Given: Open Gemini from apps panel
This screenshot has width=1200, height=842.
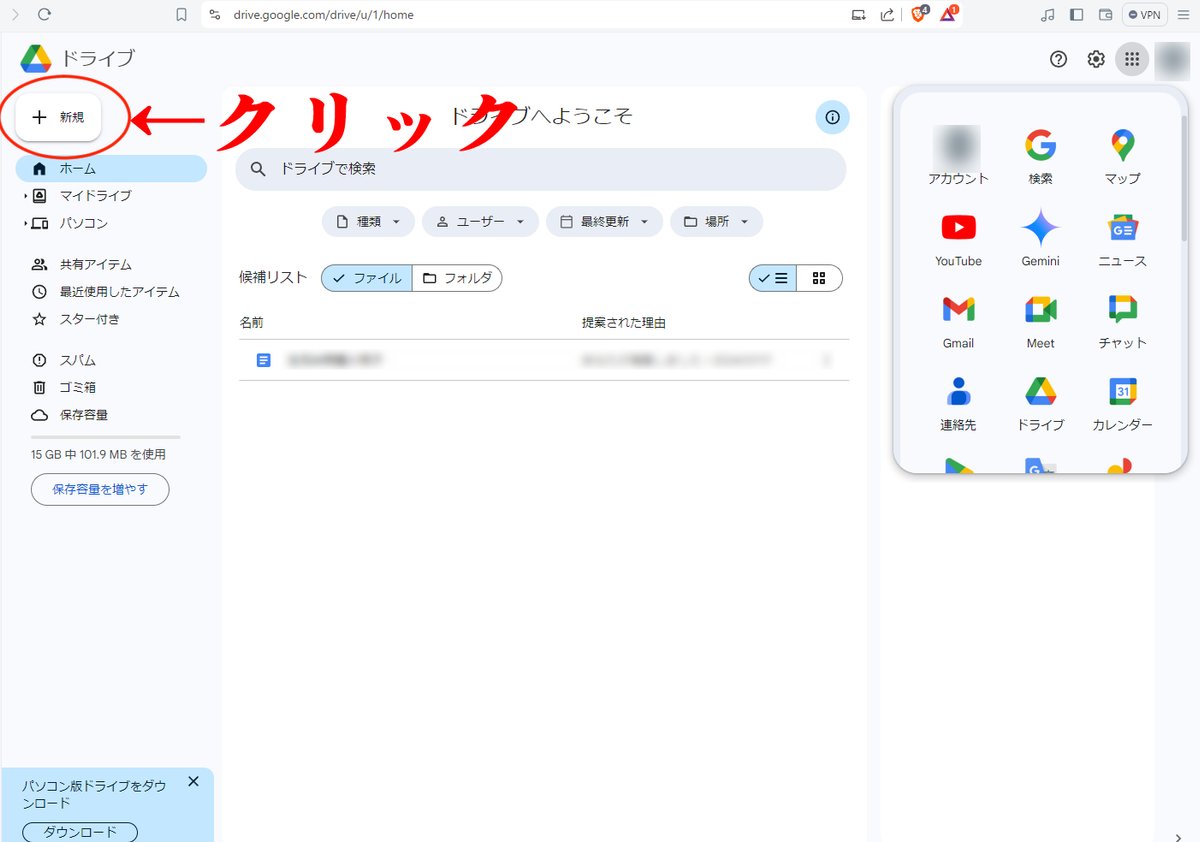Looking at the screenshot, I should [1040, 238].
